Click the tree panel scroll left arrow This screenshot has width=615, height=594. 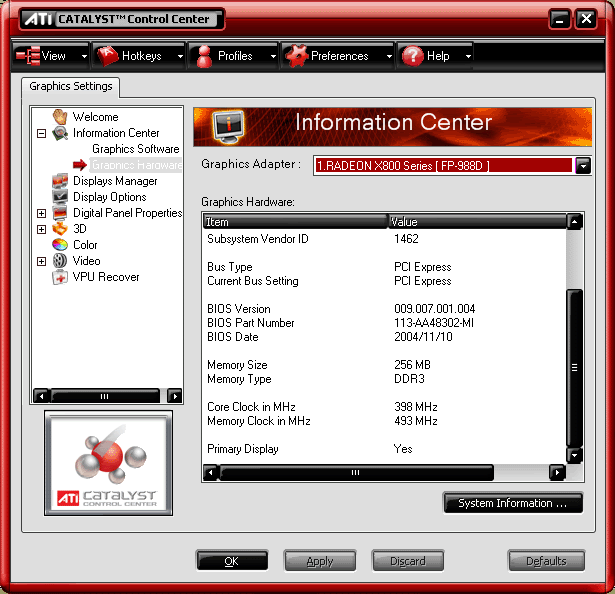(41, 396)
